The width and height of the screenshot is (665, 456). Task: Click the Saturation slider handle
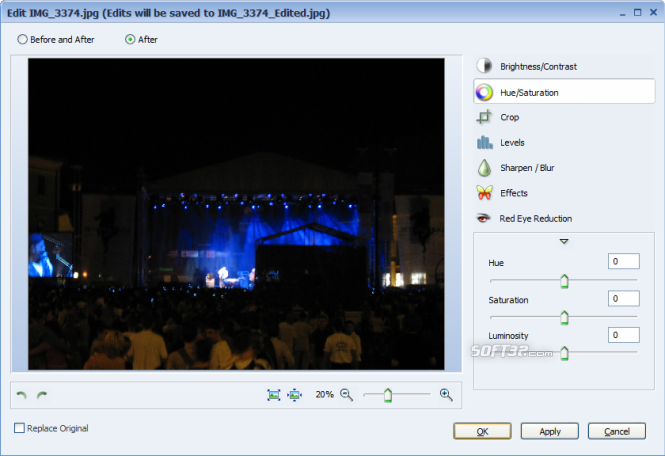point(564,318)
